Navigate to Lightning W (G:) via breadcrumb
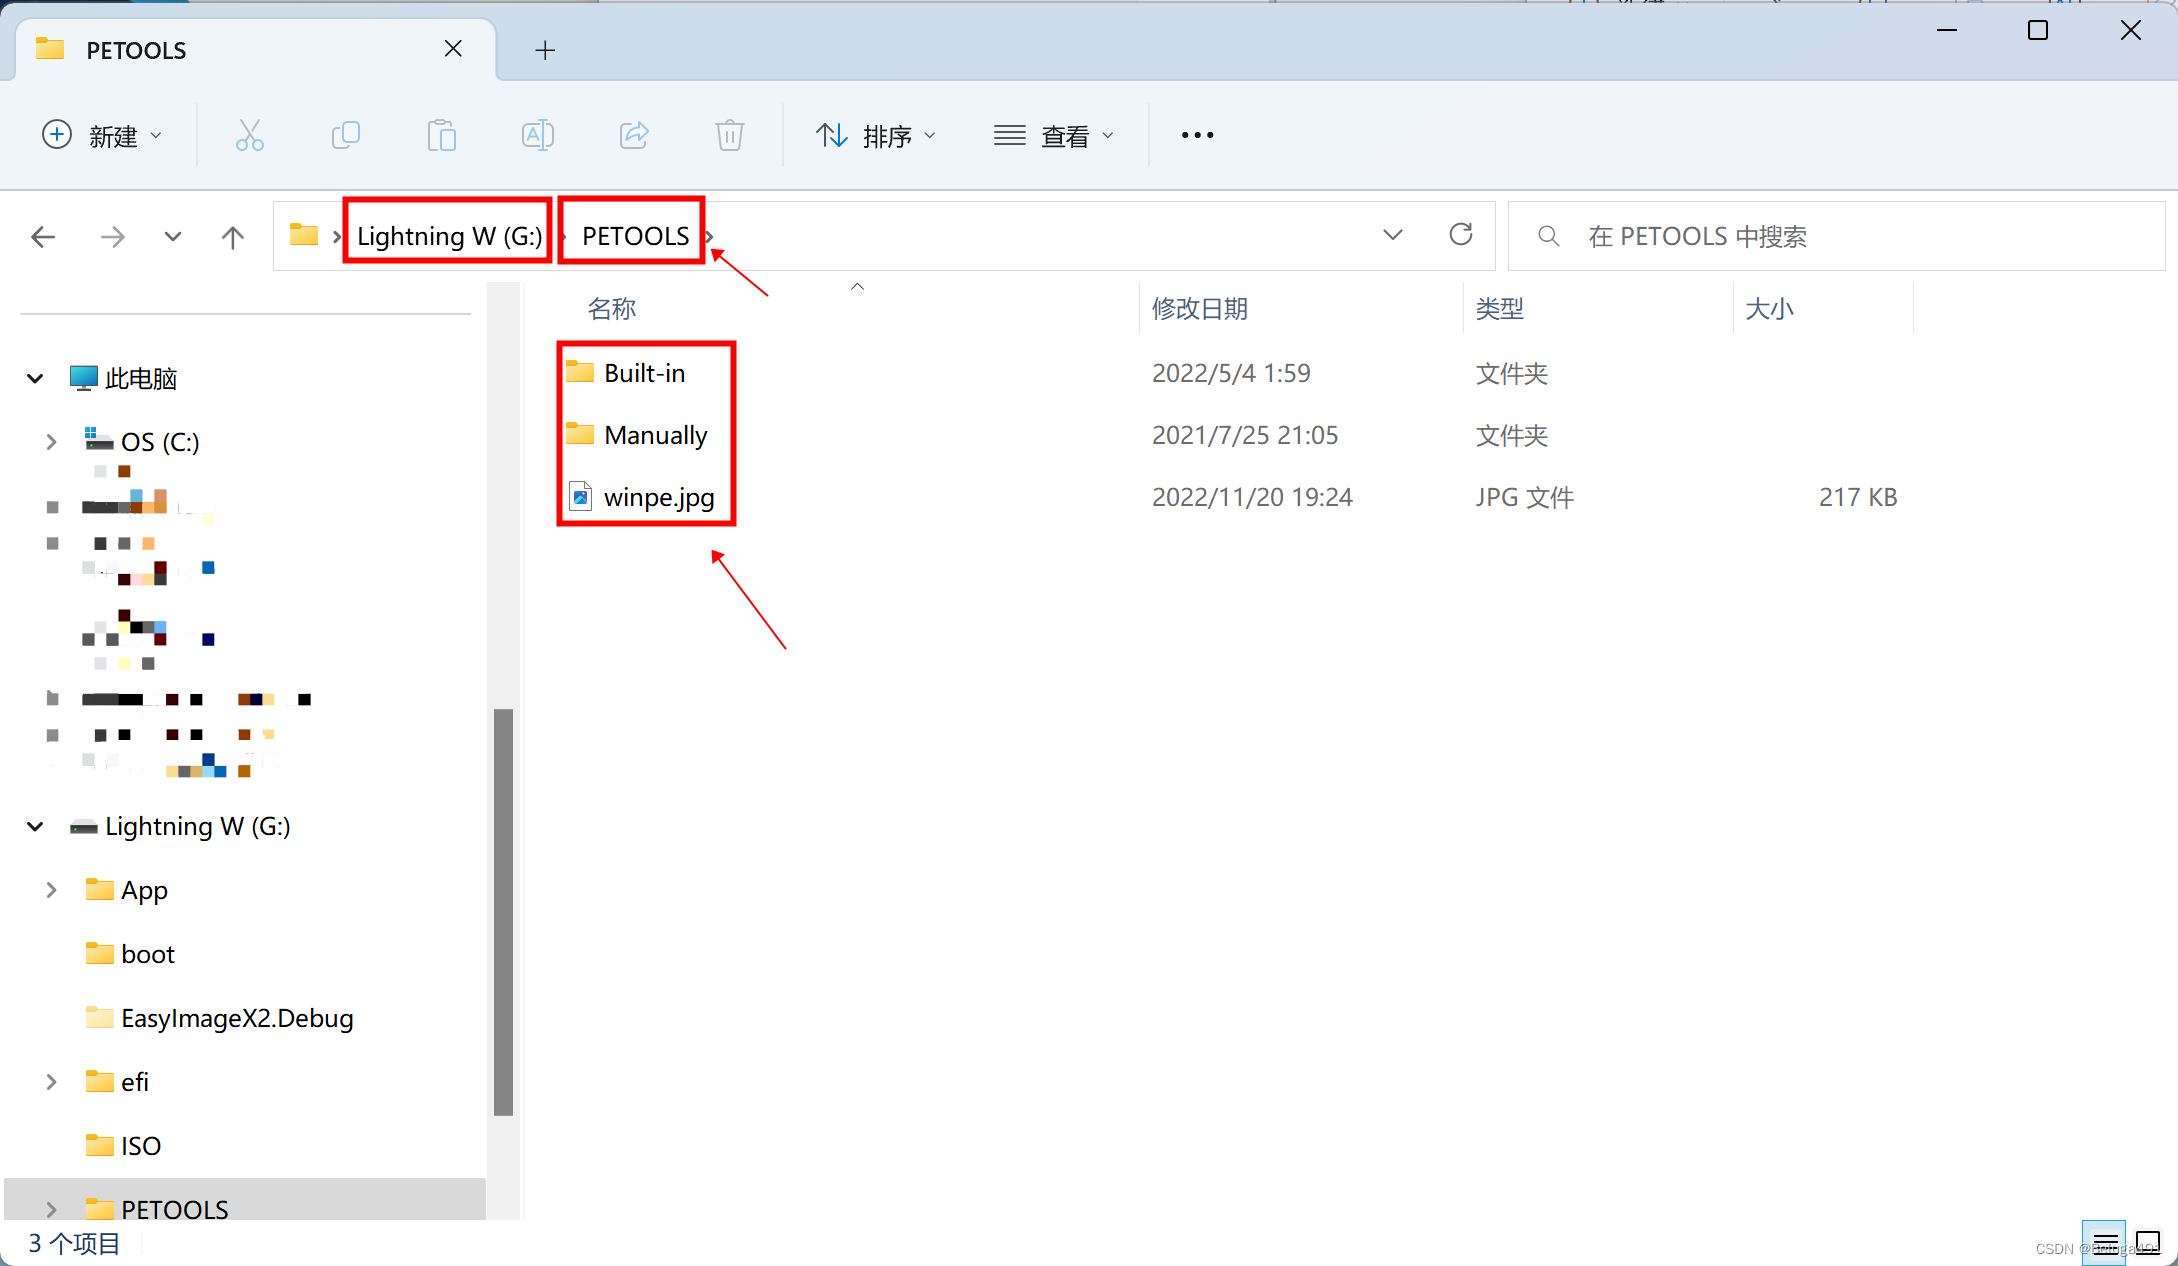This screenshot has height=1266, width=2178. (447, 235)
